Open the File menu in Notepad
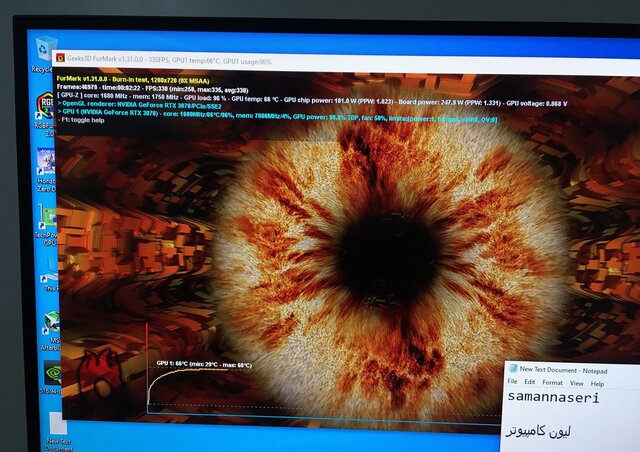The width and height of the screenshot is (640, 452). click(x=512, y=383)
